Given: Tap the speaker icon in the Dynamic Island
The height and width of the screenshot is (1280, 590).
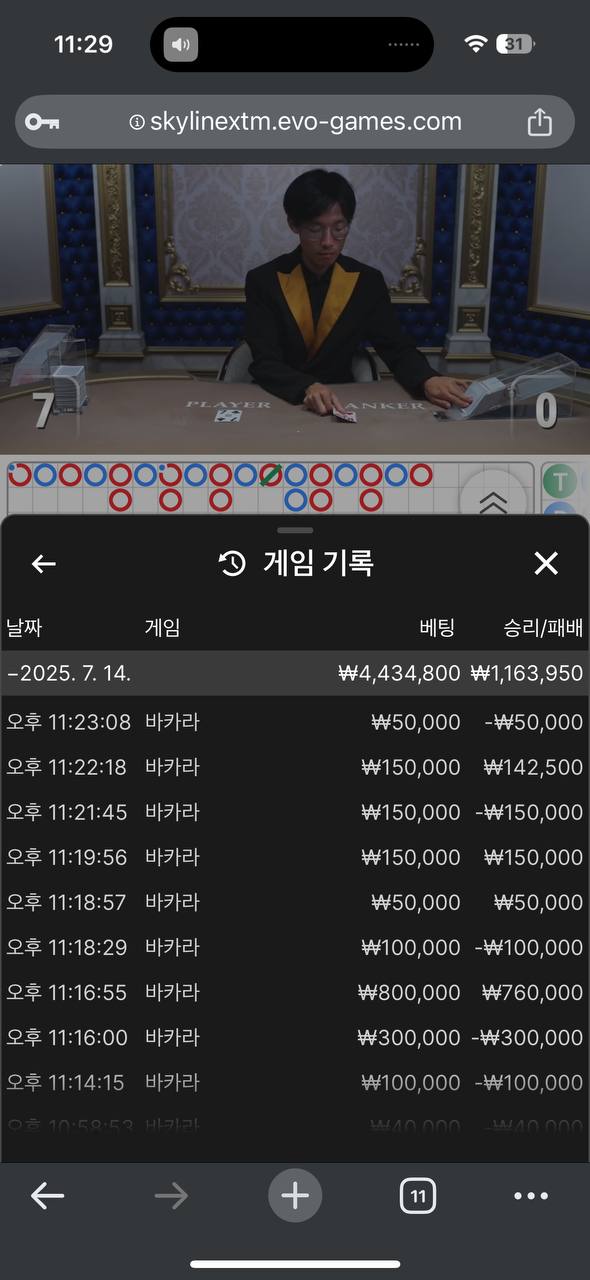Looking at the screenshot, I should click(181, 44).
